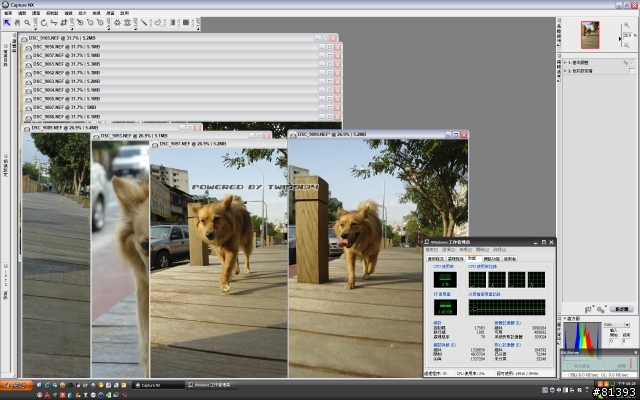The height and width of the screenshot is (400, 640).
Task: Click the DSC_9099.NEF window title bar
Action: point(378,134)
